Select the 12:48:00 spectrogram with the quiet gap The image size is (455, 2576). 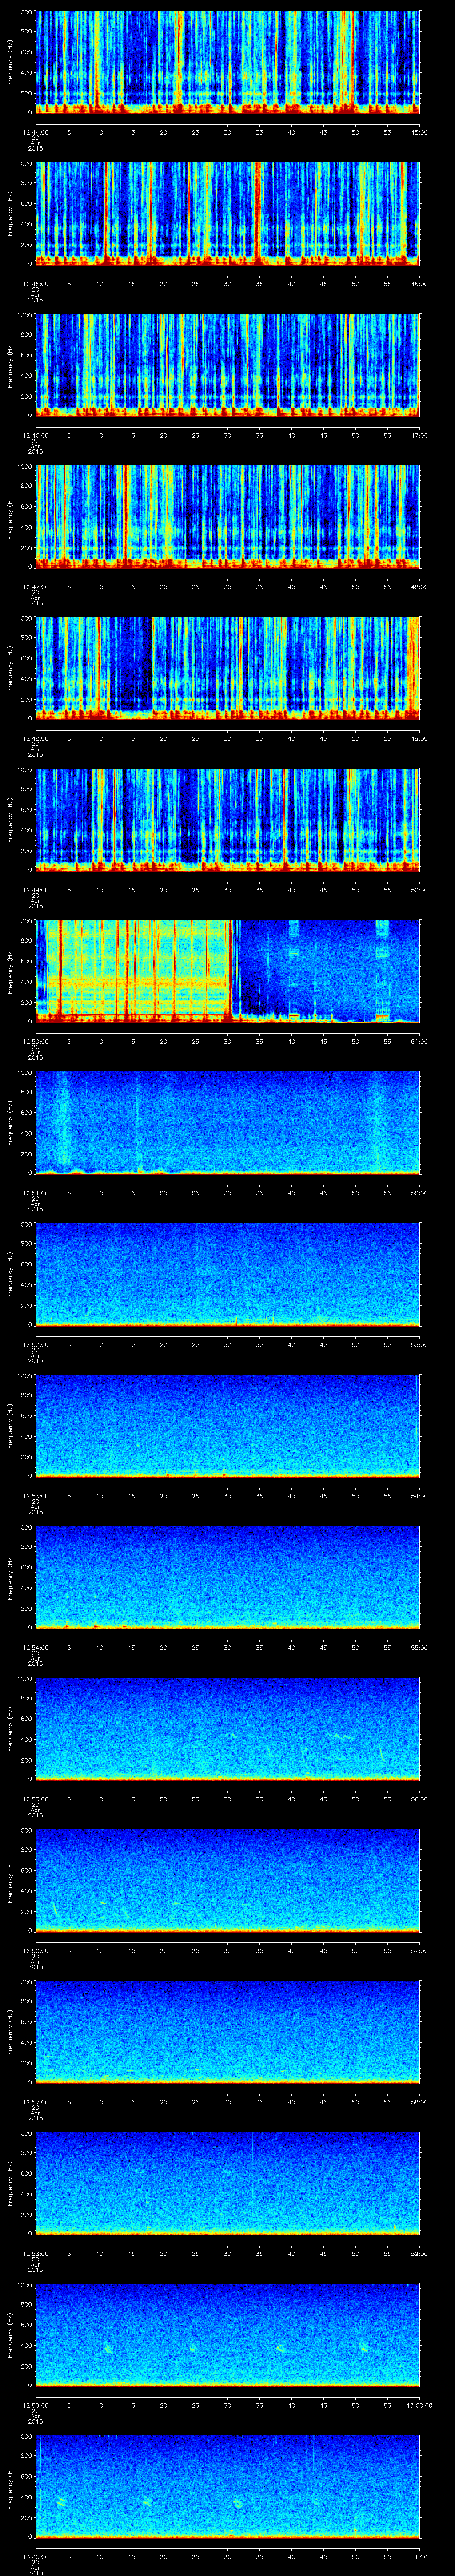pyautogui.click(x=227, y=668)
